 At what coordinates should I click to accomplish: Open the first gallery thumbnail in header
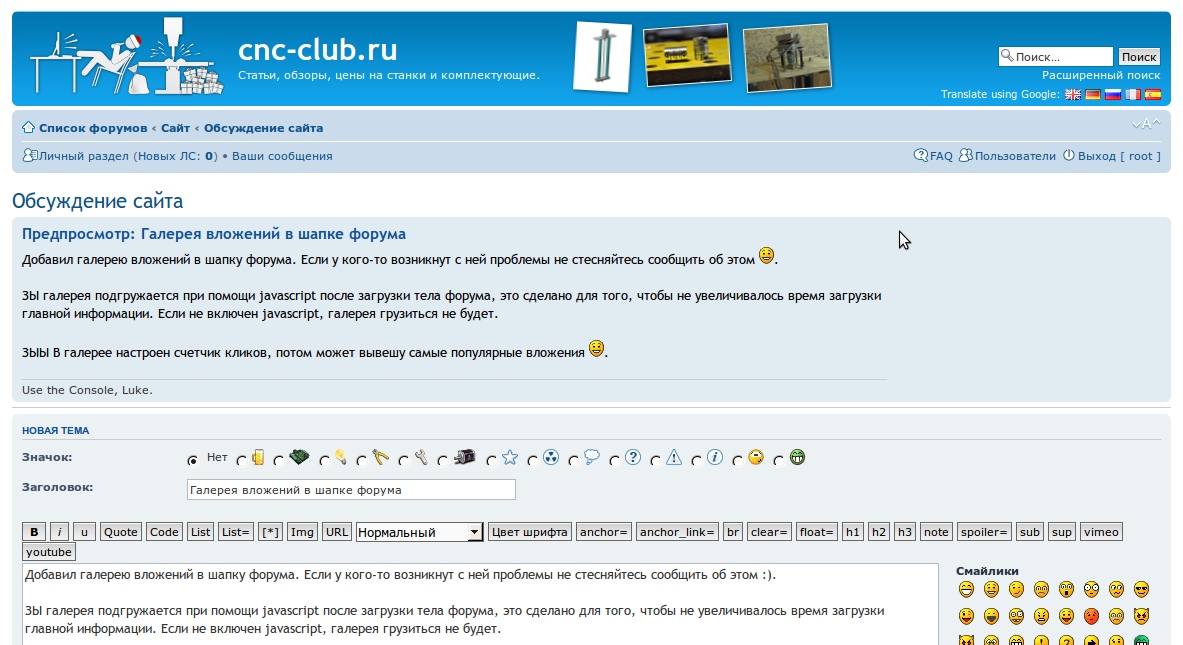coord(603,57)
